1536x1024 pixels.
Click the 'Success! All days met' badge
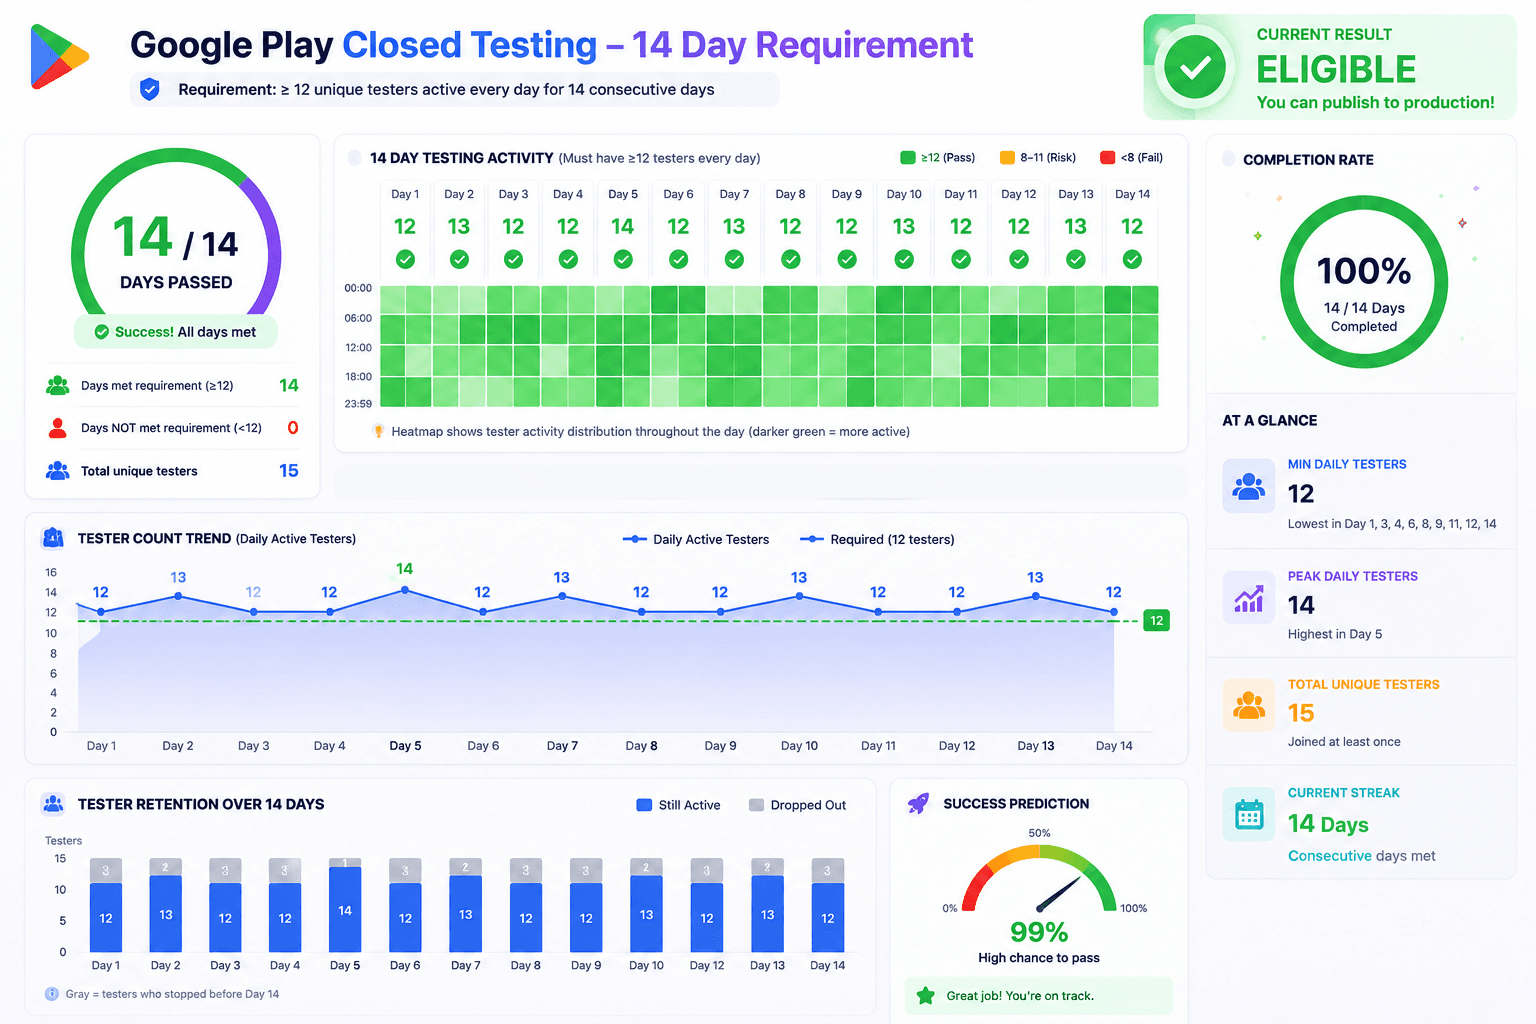(x=176, y=332)
